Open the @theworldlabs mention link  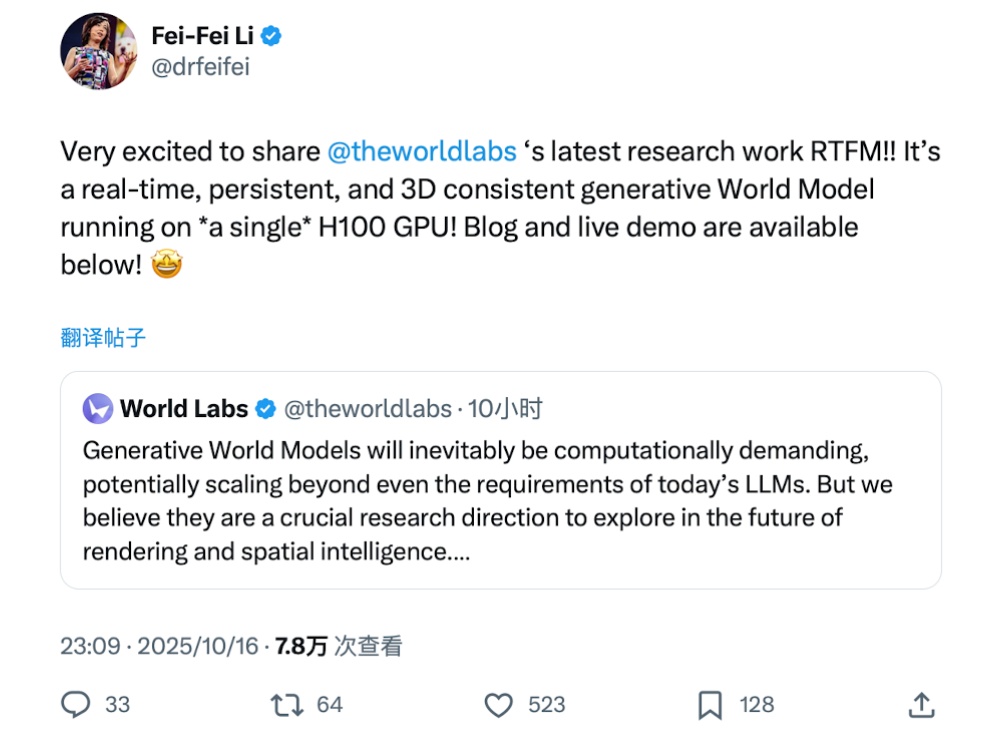pos(421,152)
